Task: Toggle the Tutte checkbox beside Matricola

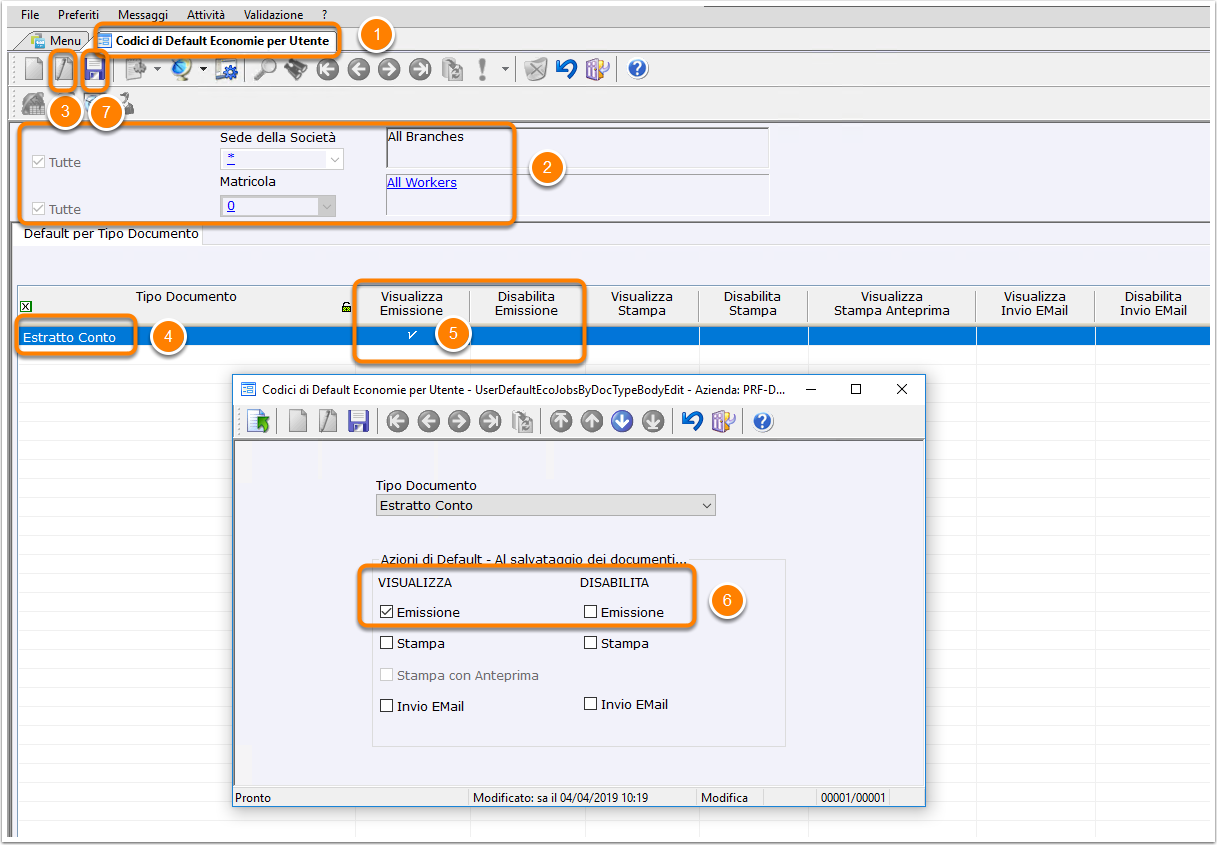Action: pos(39,209)
